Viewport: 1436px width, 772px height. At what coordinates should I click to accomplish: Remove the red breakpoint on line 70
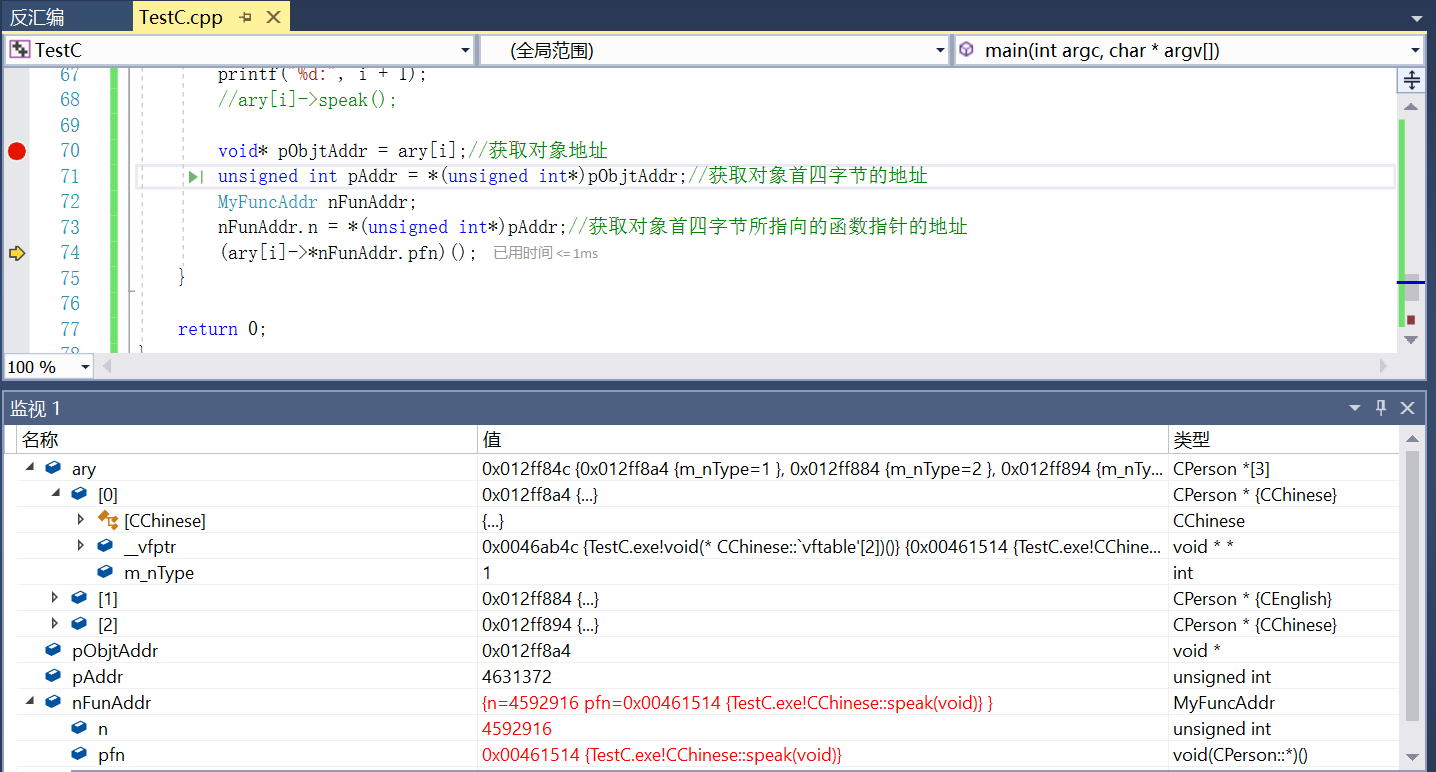16,151
